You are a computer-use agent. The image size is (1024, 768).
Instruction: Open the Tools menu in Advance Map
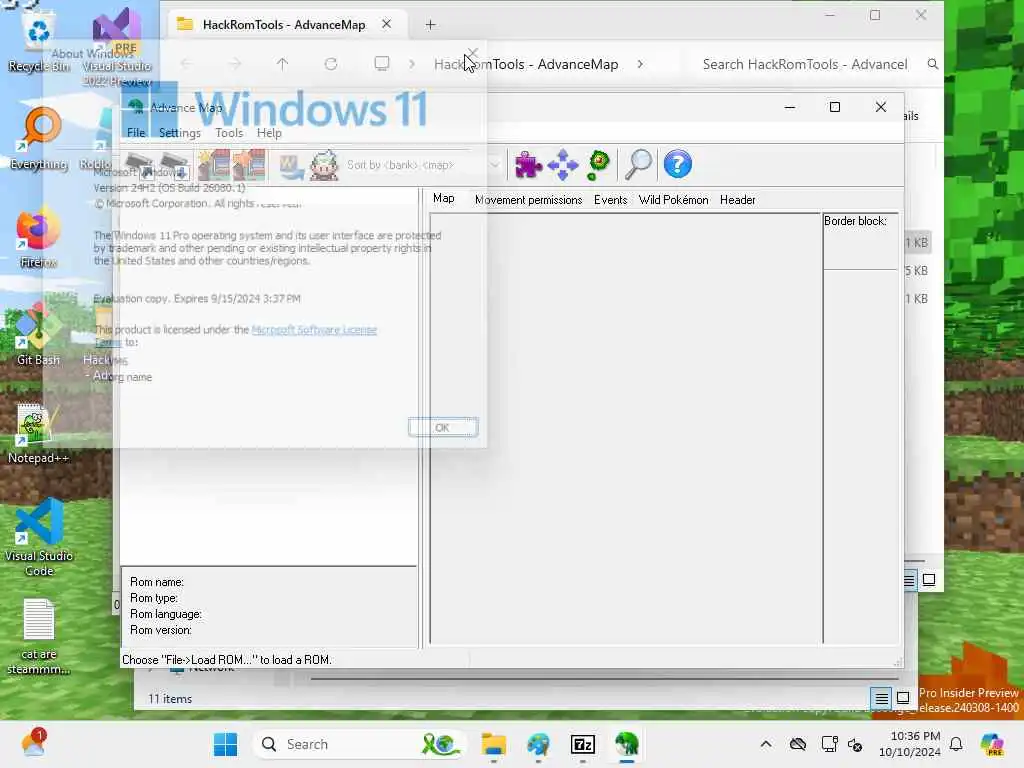coord(229,133)
